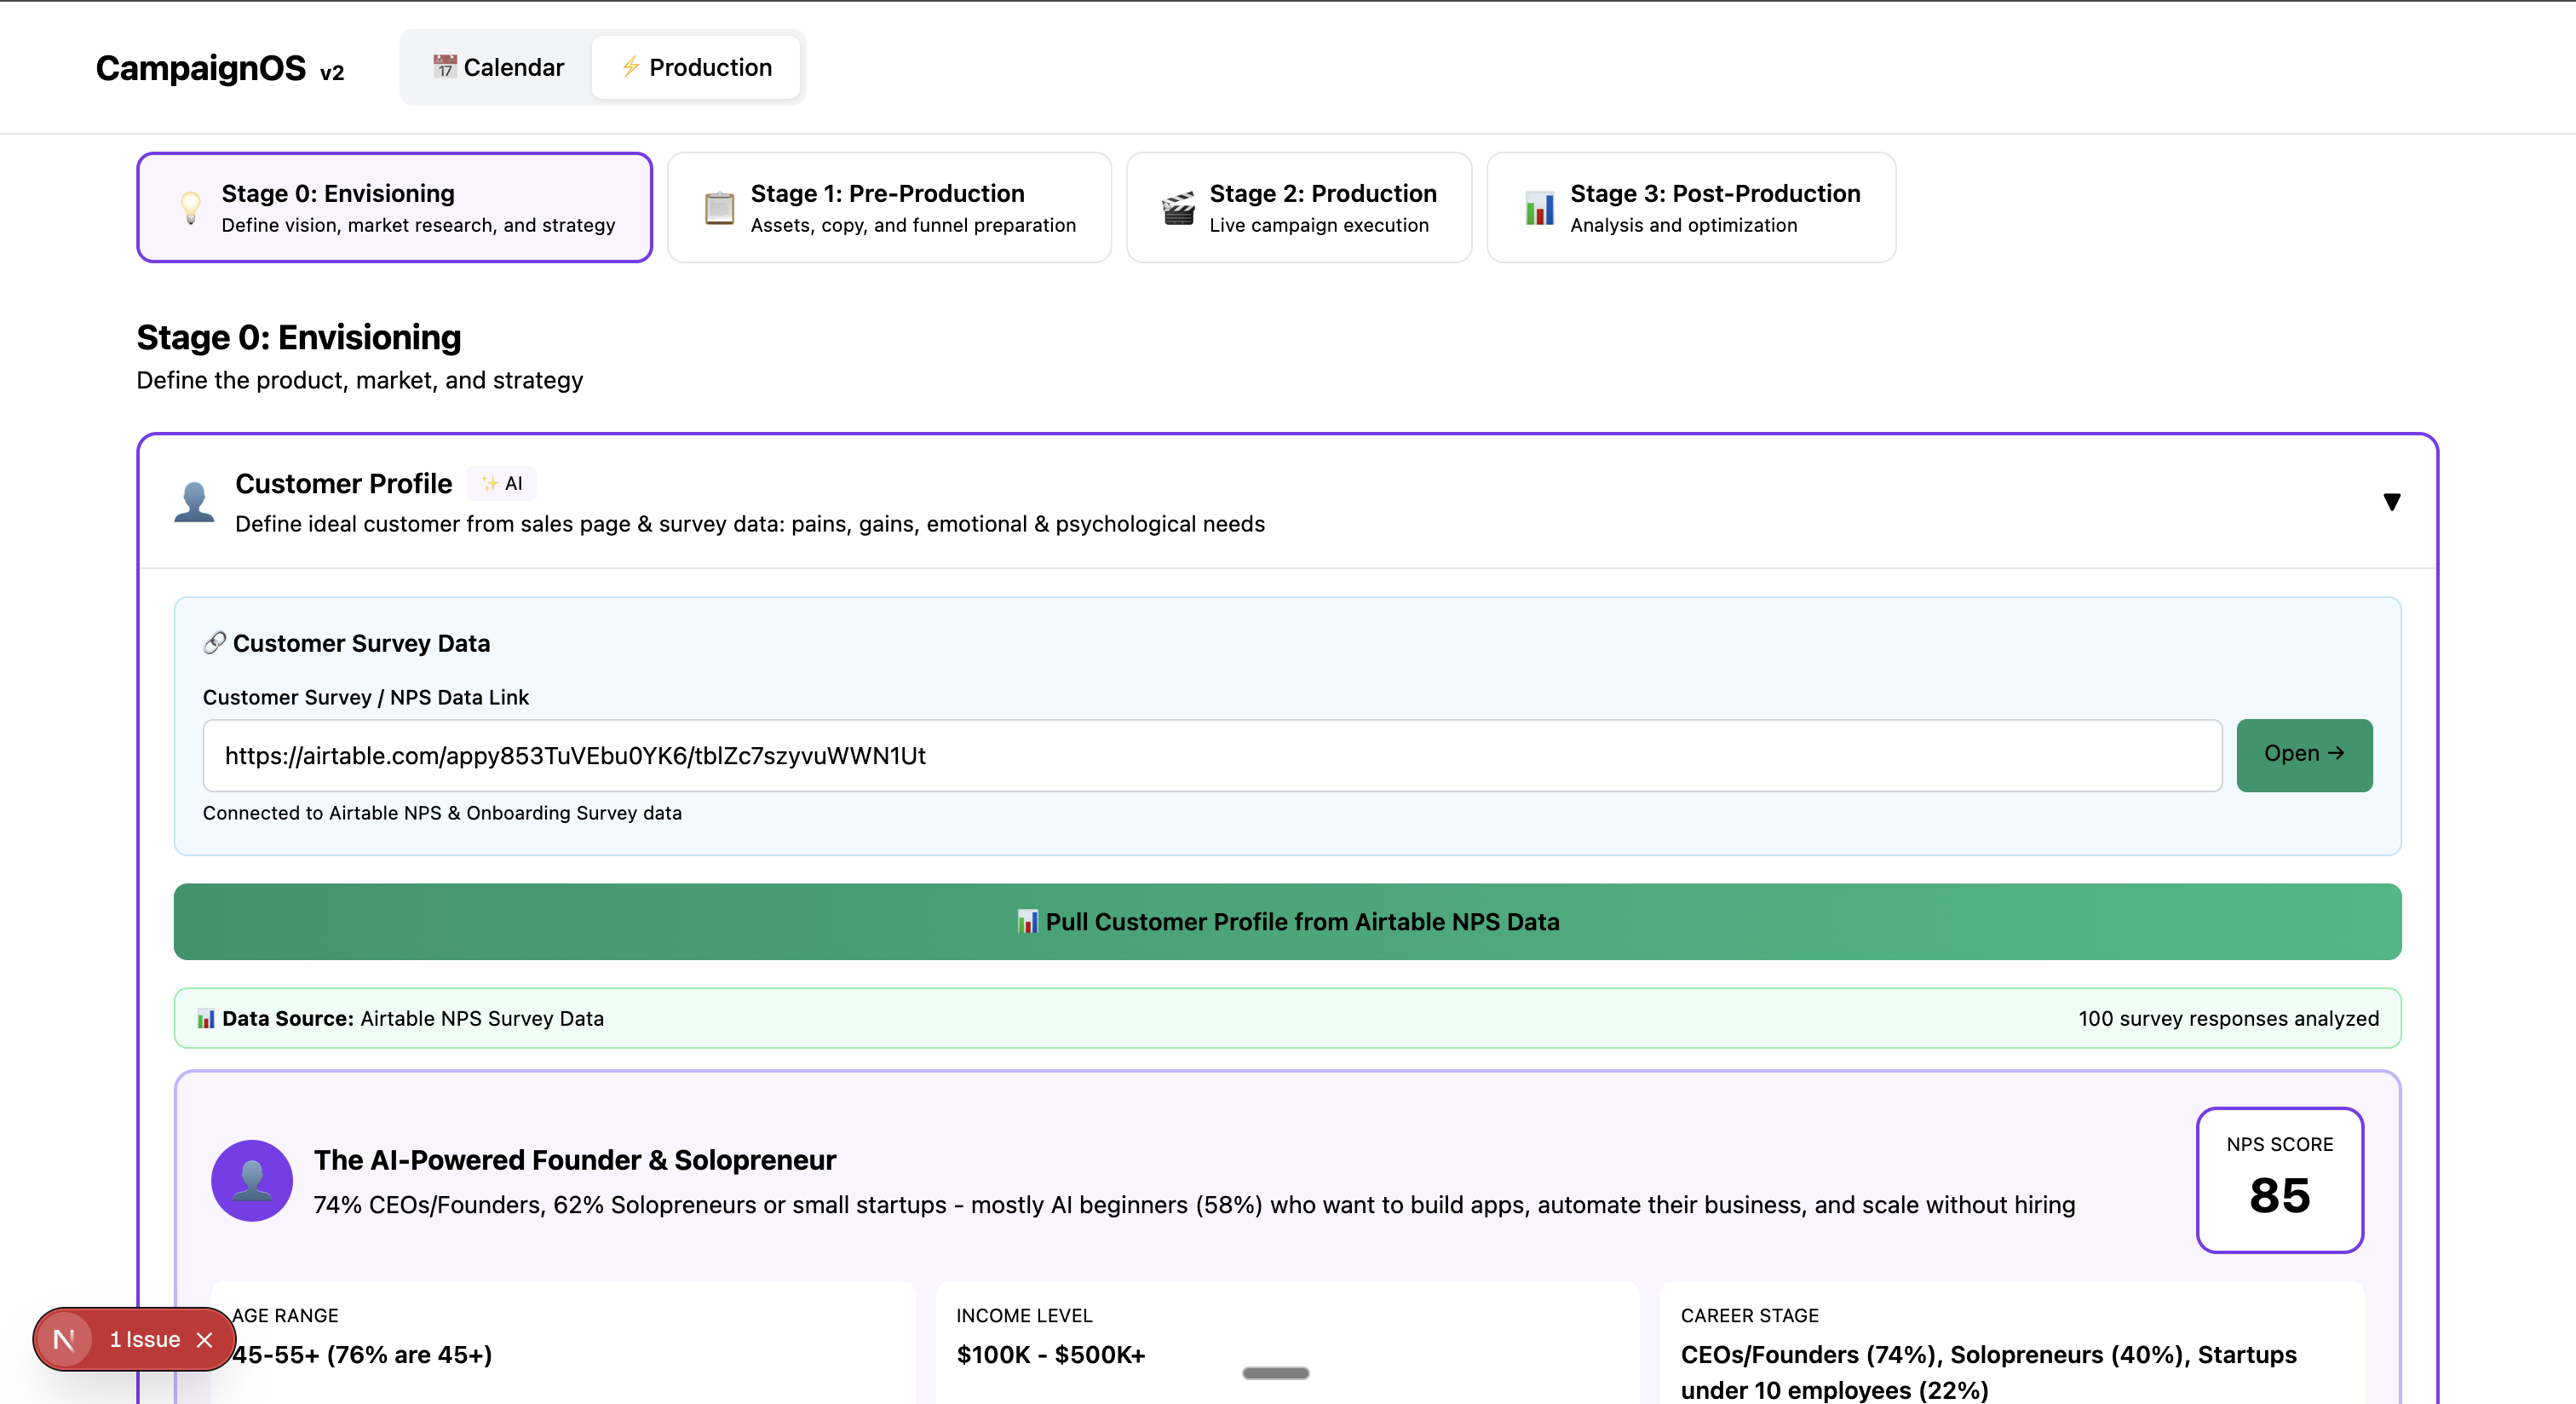Screen dimensions: 2576x1404
Task: Click the 'Define ideal customer from sales page' description
Action: coord(750,524)
